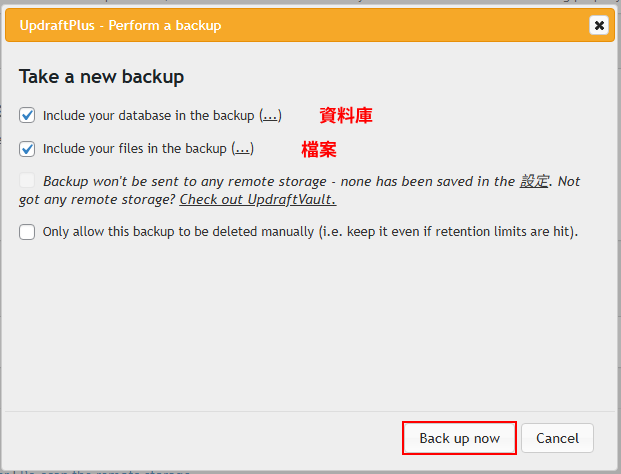Click the Include your files label text
621x474 pixels.
(135, 148)
